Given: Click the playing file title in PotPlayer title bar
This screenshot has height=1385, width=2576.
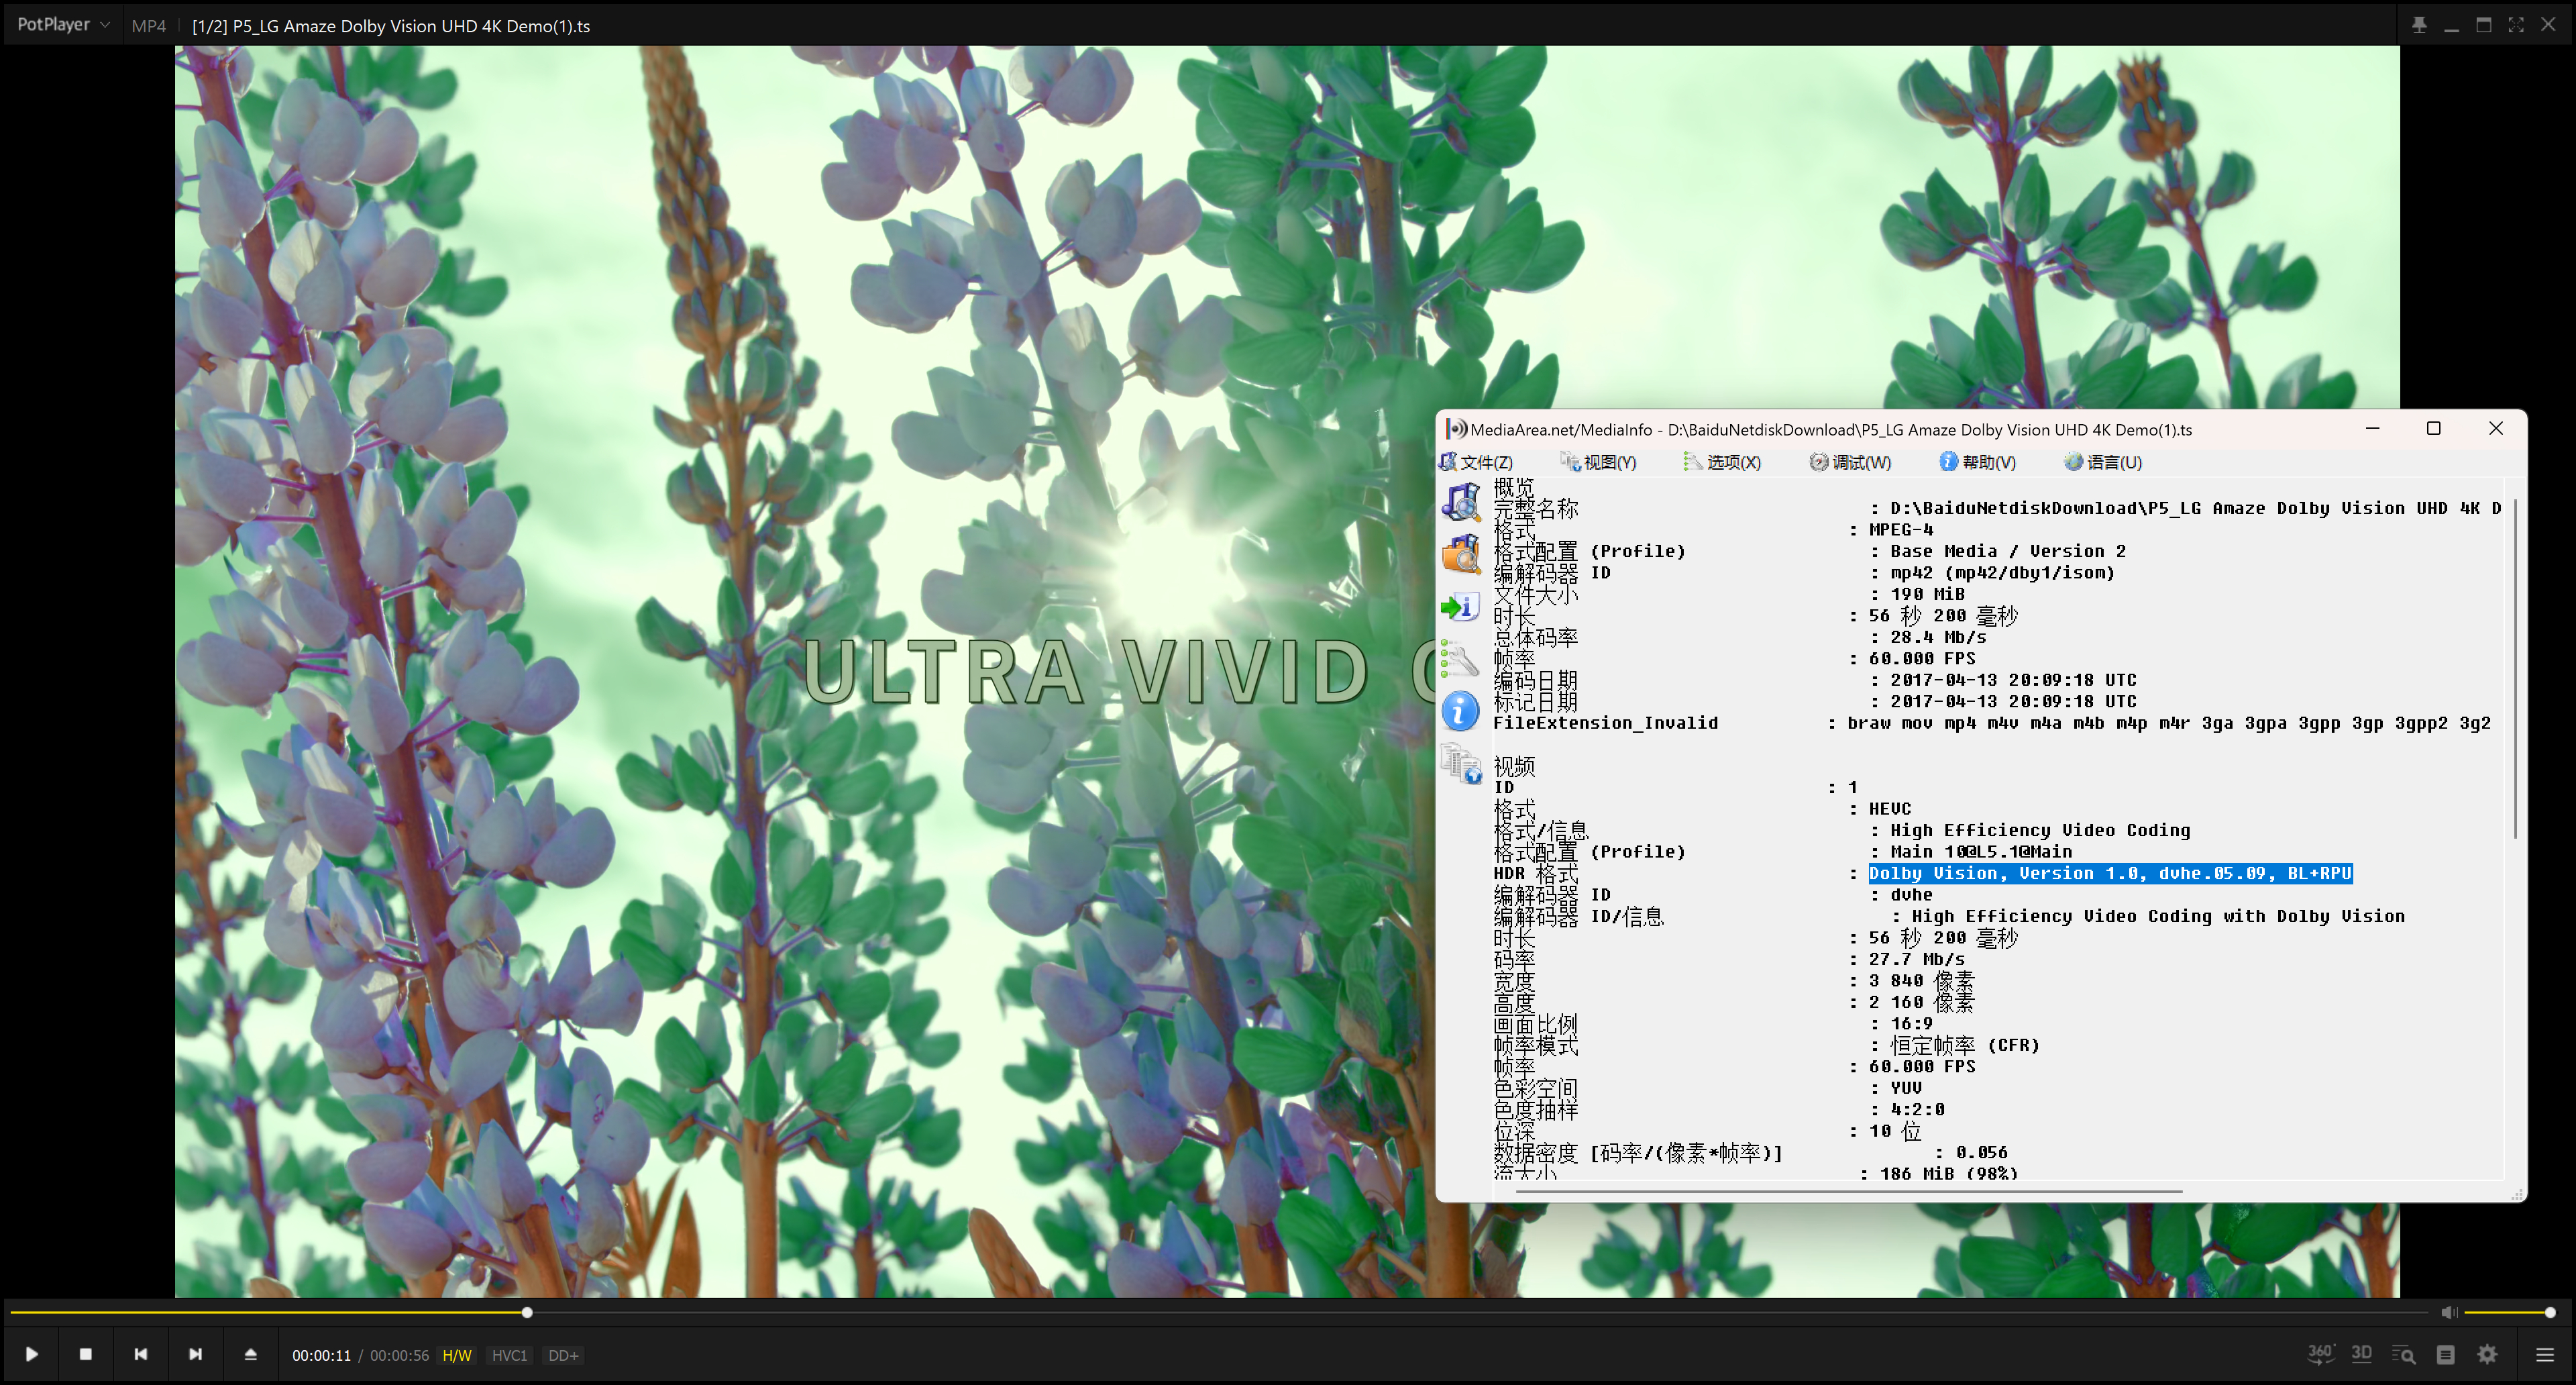Looking at the screenshot, I should coord(391,26).
